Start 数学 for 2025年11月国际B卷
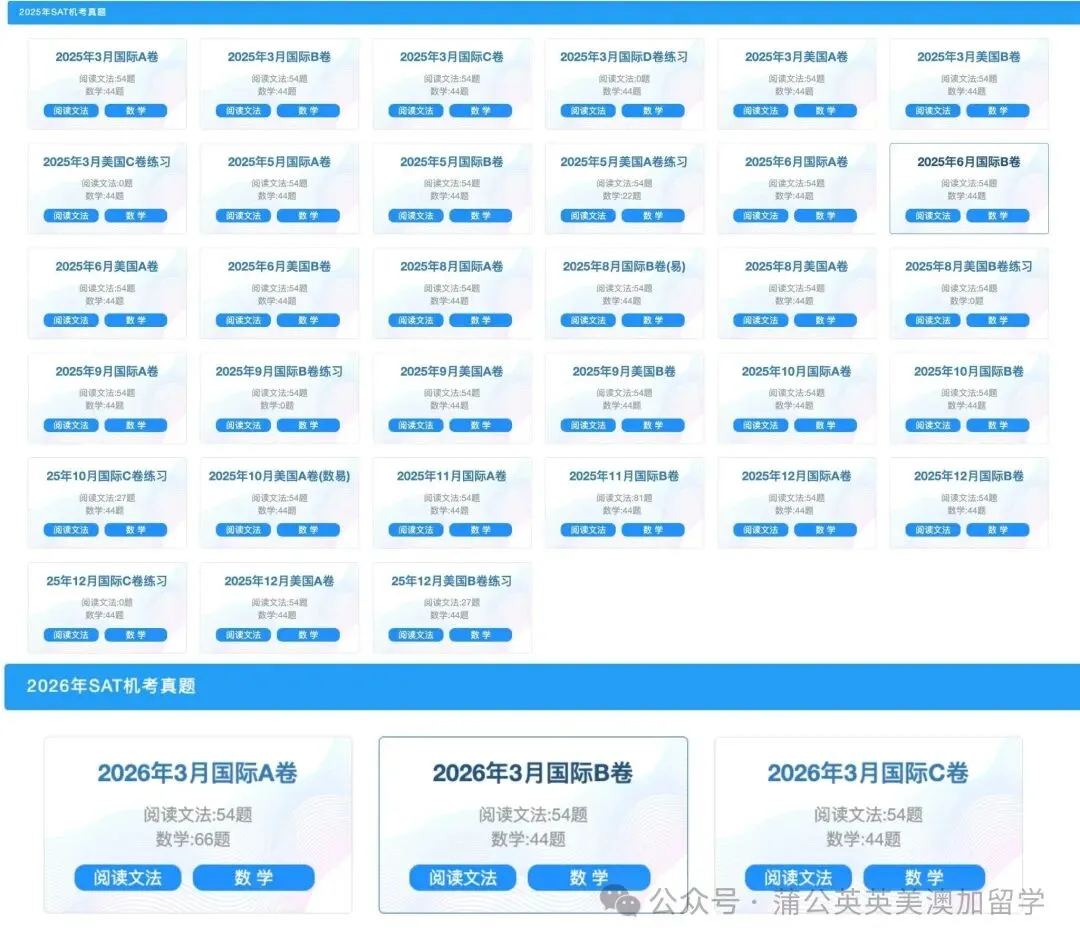Image resolution: width=1080 pixels, height=945 pixels. 655,530
